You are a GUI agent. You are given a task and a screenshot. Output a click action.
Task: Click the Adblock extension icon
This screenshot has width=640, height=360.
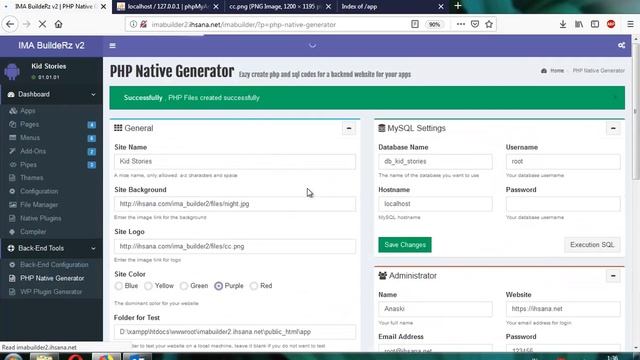(611, 24)
